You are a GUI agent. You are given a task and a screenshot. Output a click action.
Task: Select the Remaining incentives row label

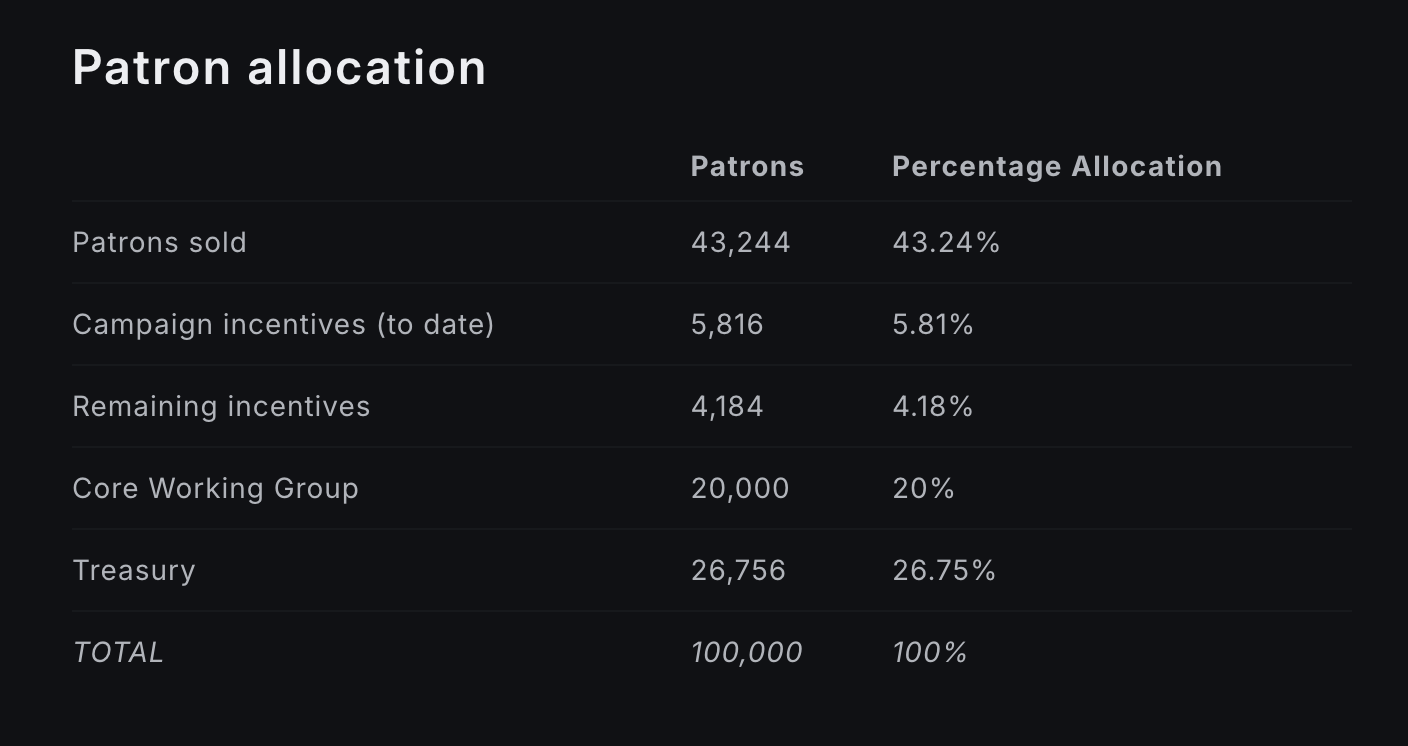pos(221,406)
